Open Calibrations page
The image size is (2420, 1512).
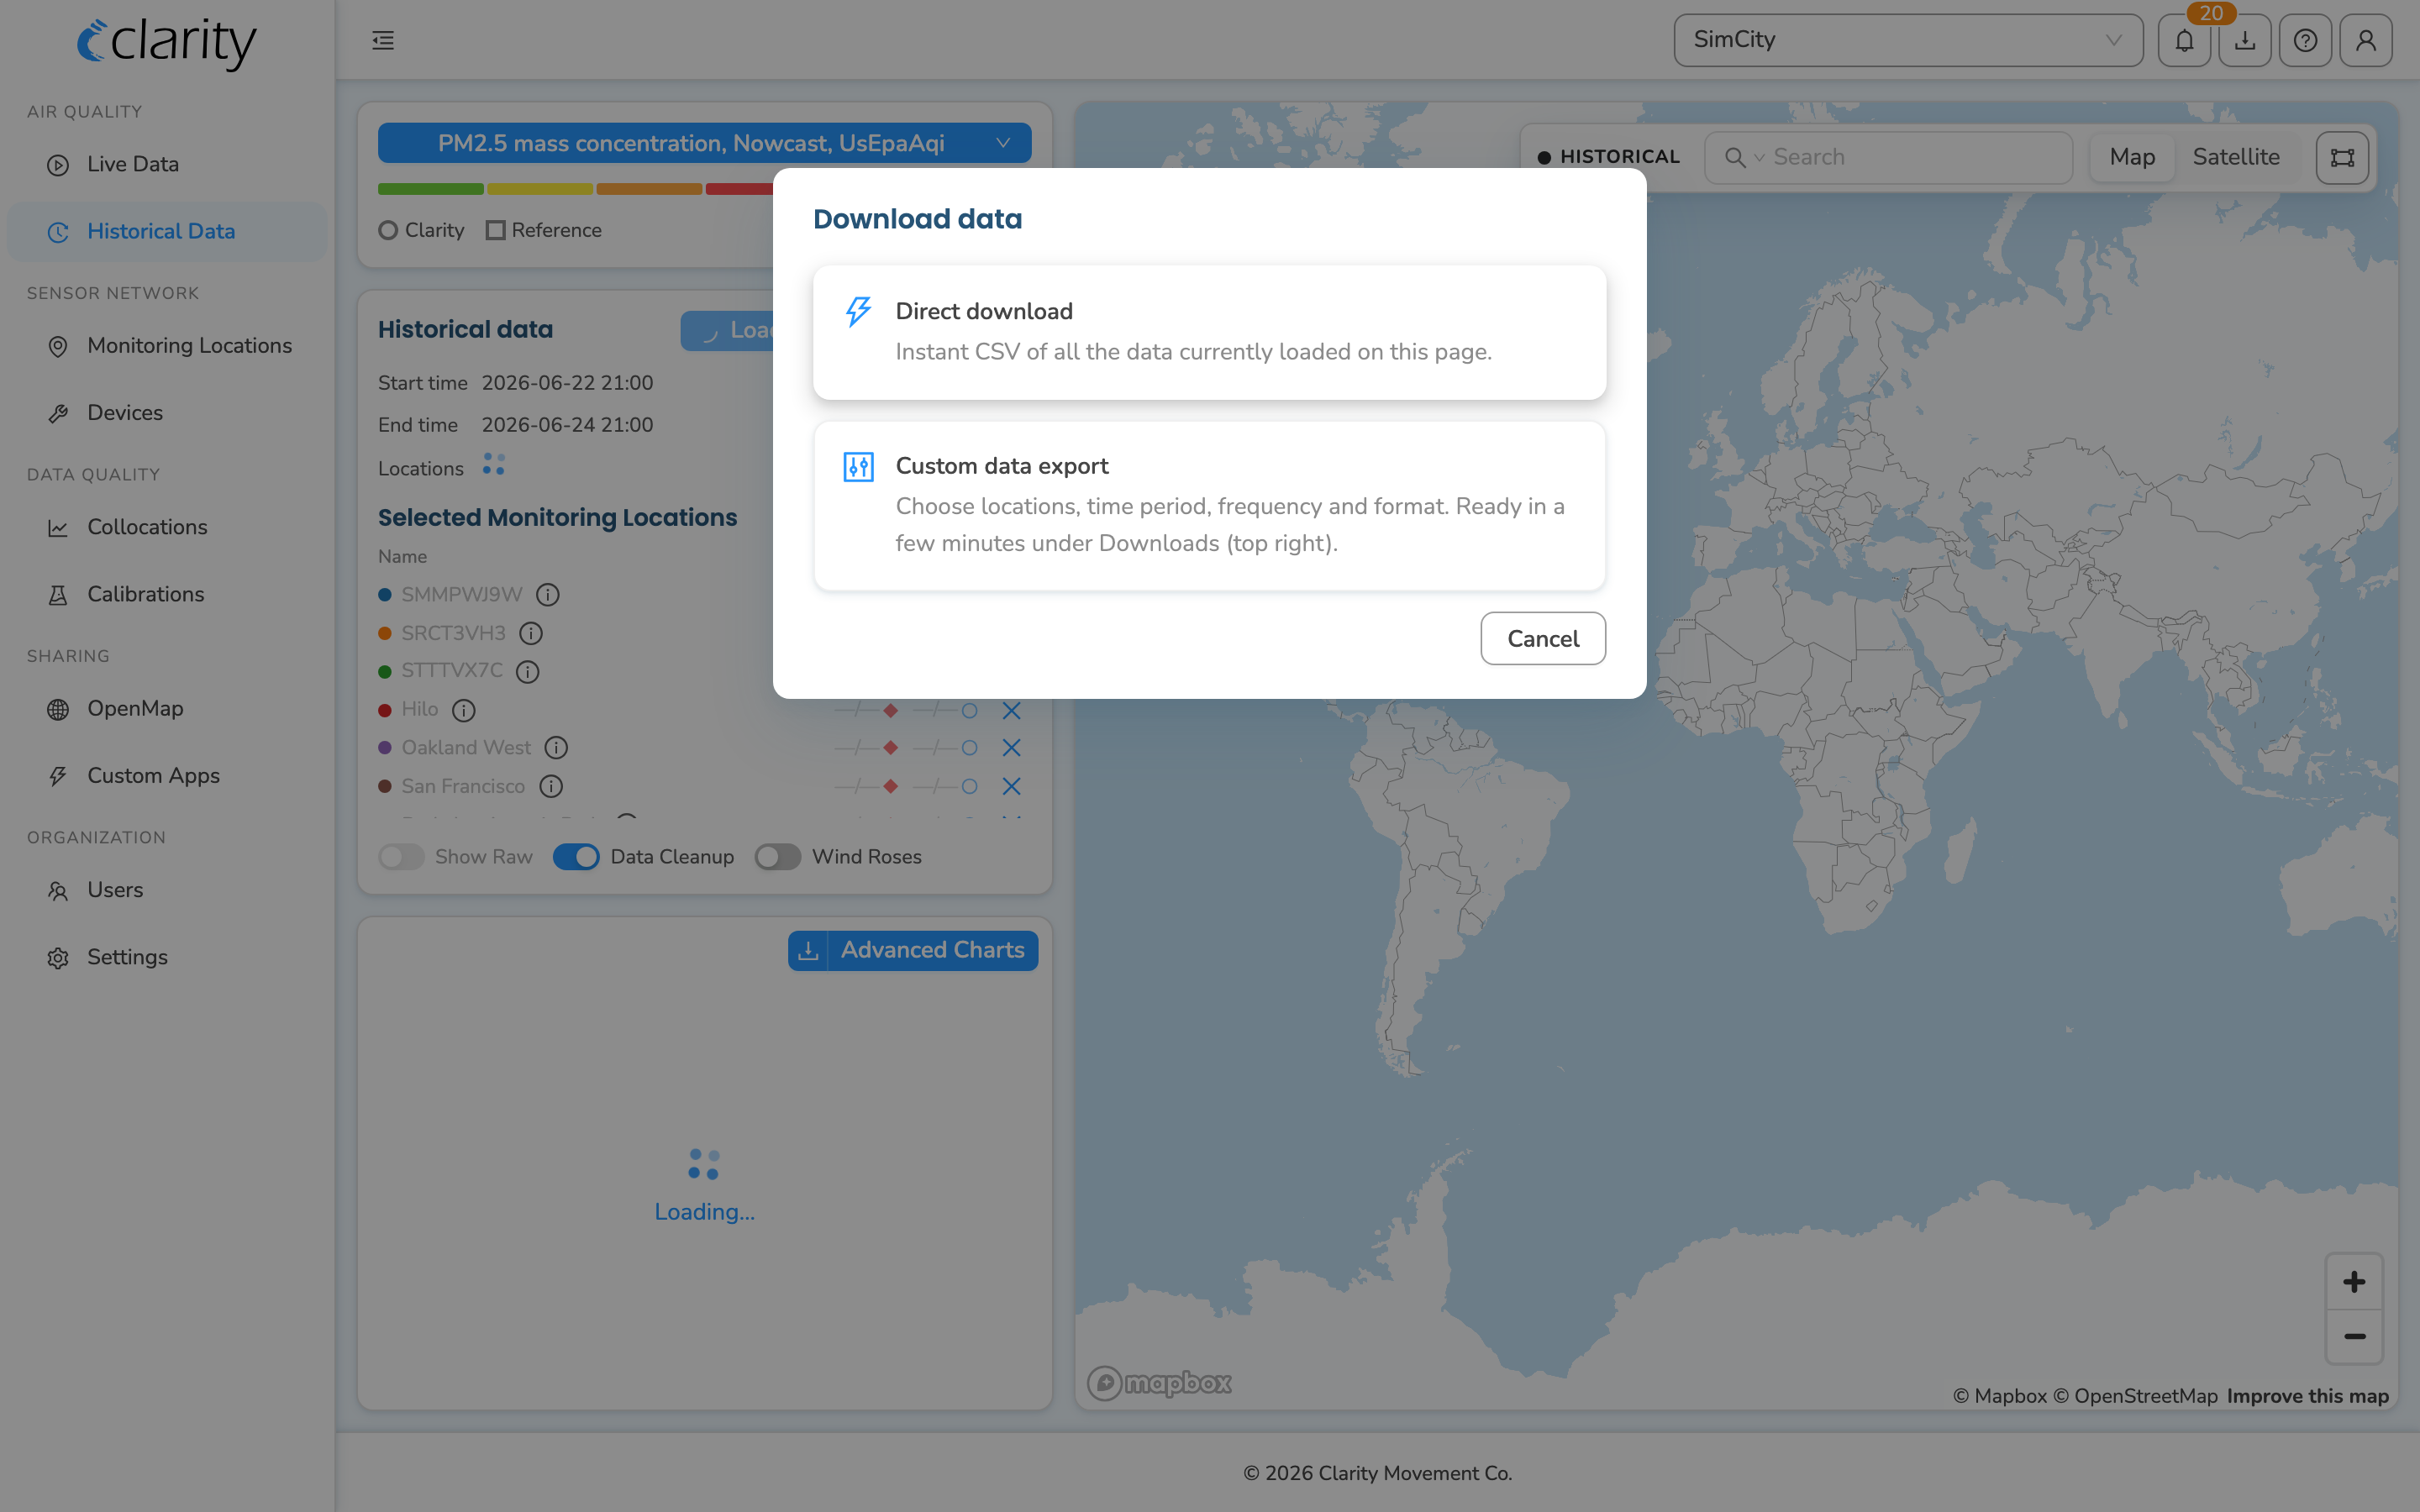167,594
